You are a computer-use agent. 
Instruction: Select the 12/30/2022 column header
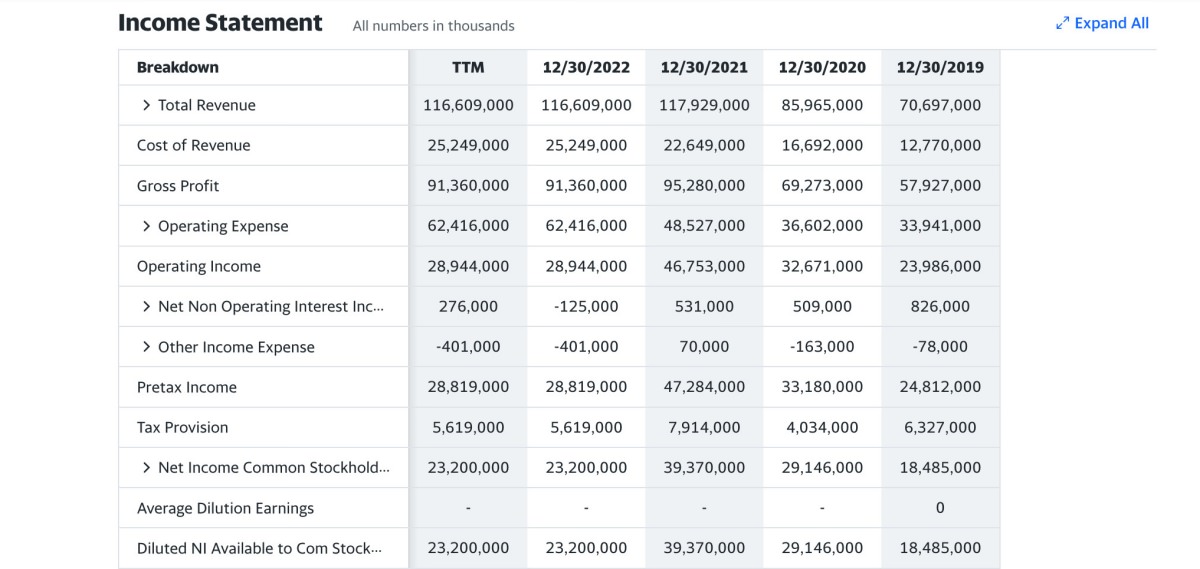[586, 67]
